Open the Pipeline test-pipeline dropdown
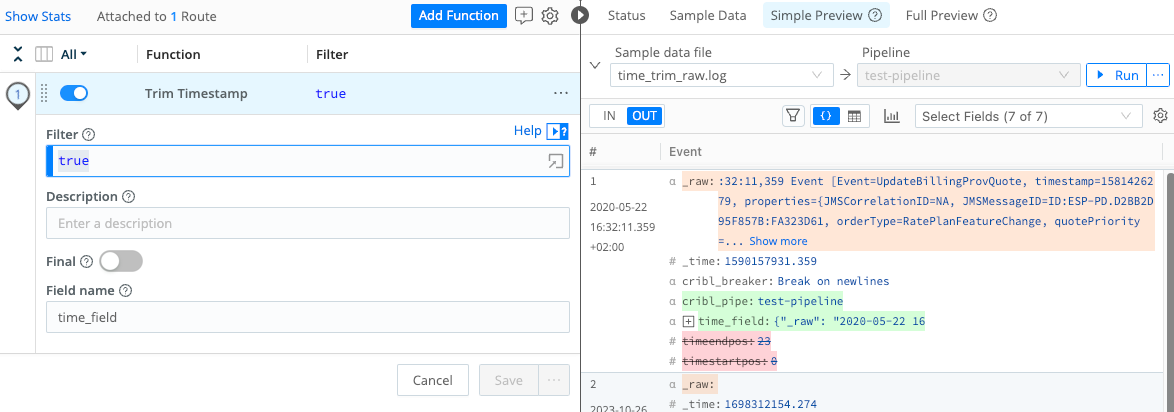1174x412 pixels. pyautogui.click(x=967, y=76)
